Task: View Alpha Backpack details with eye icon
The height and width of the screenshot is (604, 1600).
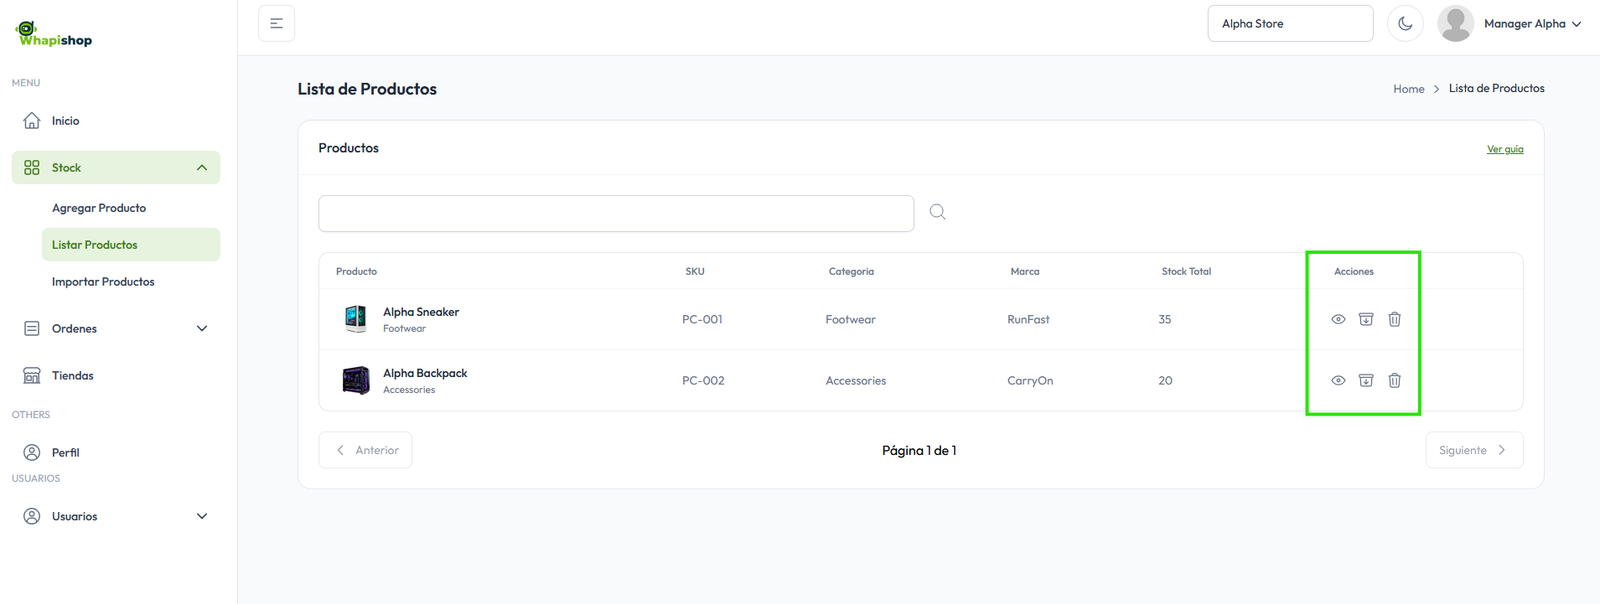Action: pos(1338,381)
